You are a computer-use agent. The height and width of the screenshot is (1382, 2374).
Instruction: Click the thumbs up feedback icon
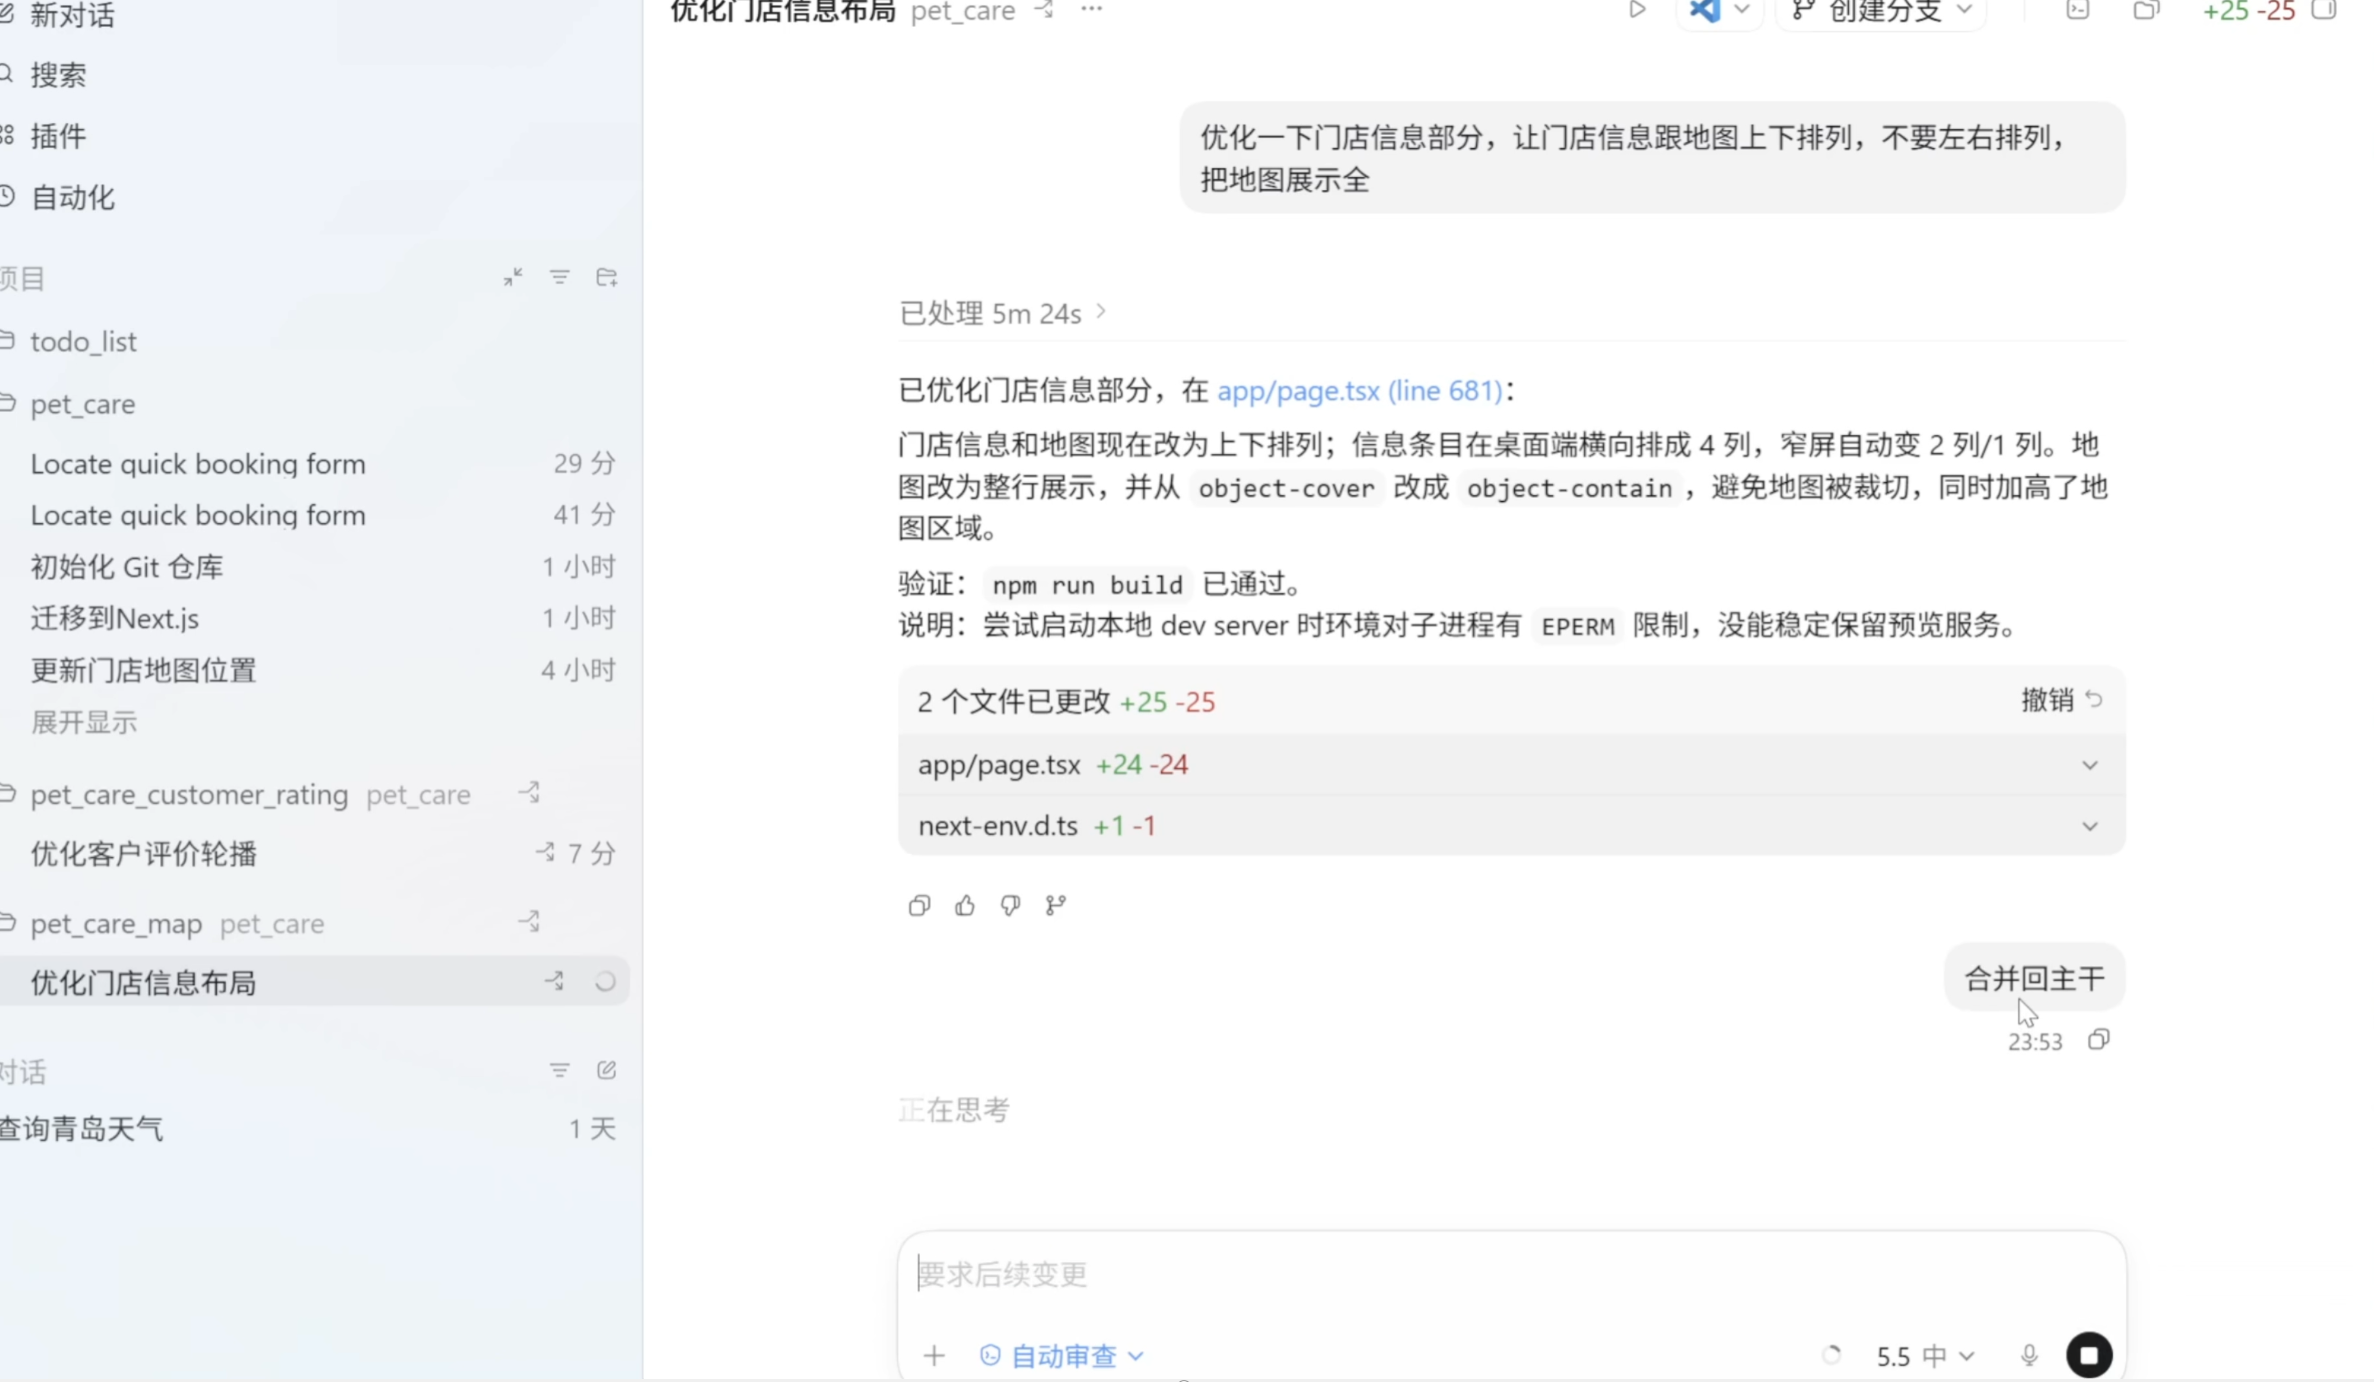tap(964, 906)
